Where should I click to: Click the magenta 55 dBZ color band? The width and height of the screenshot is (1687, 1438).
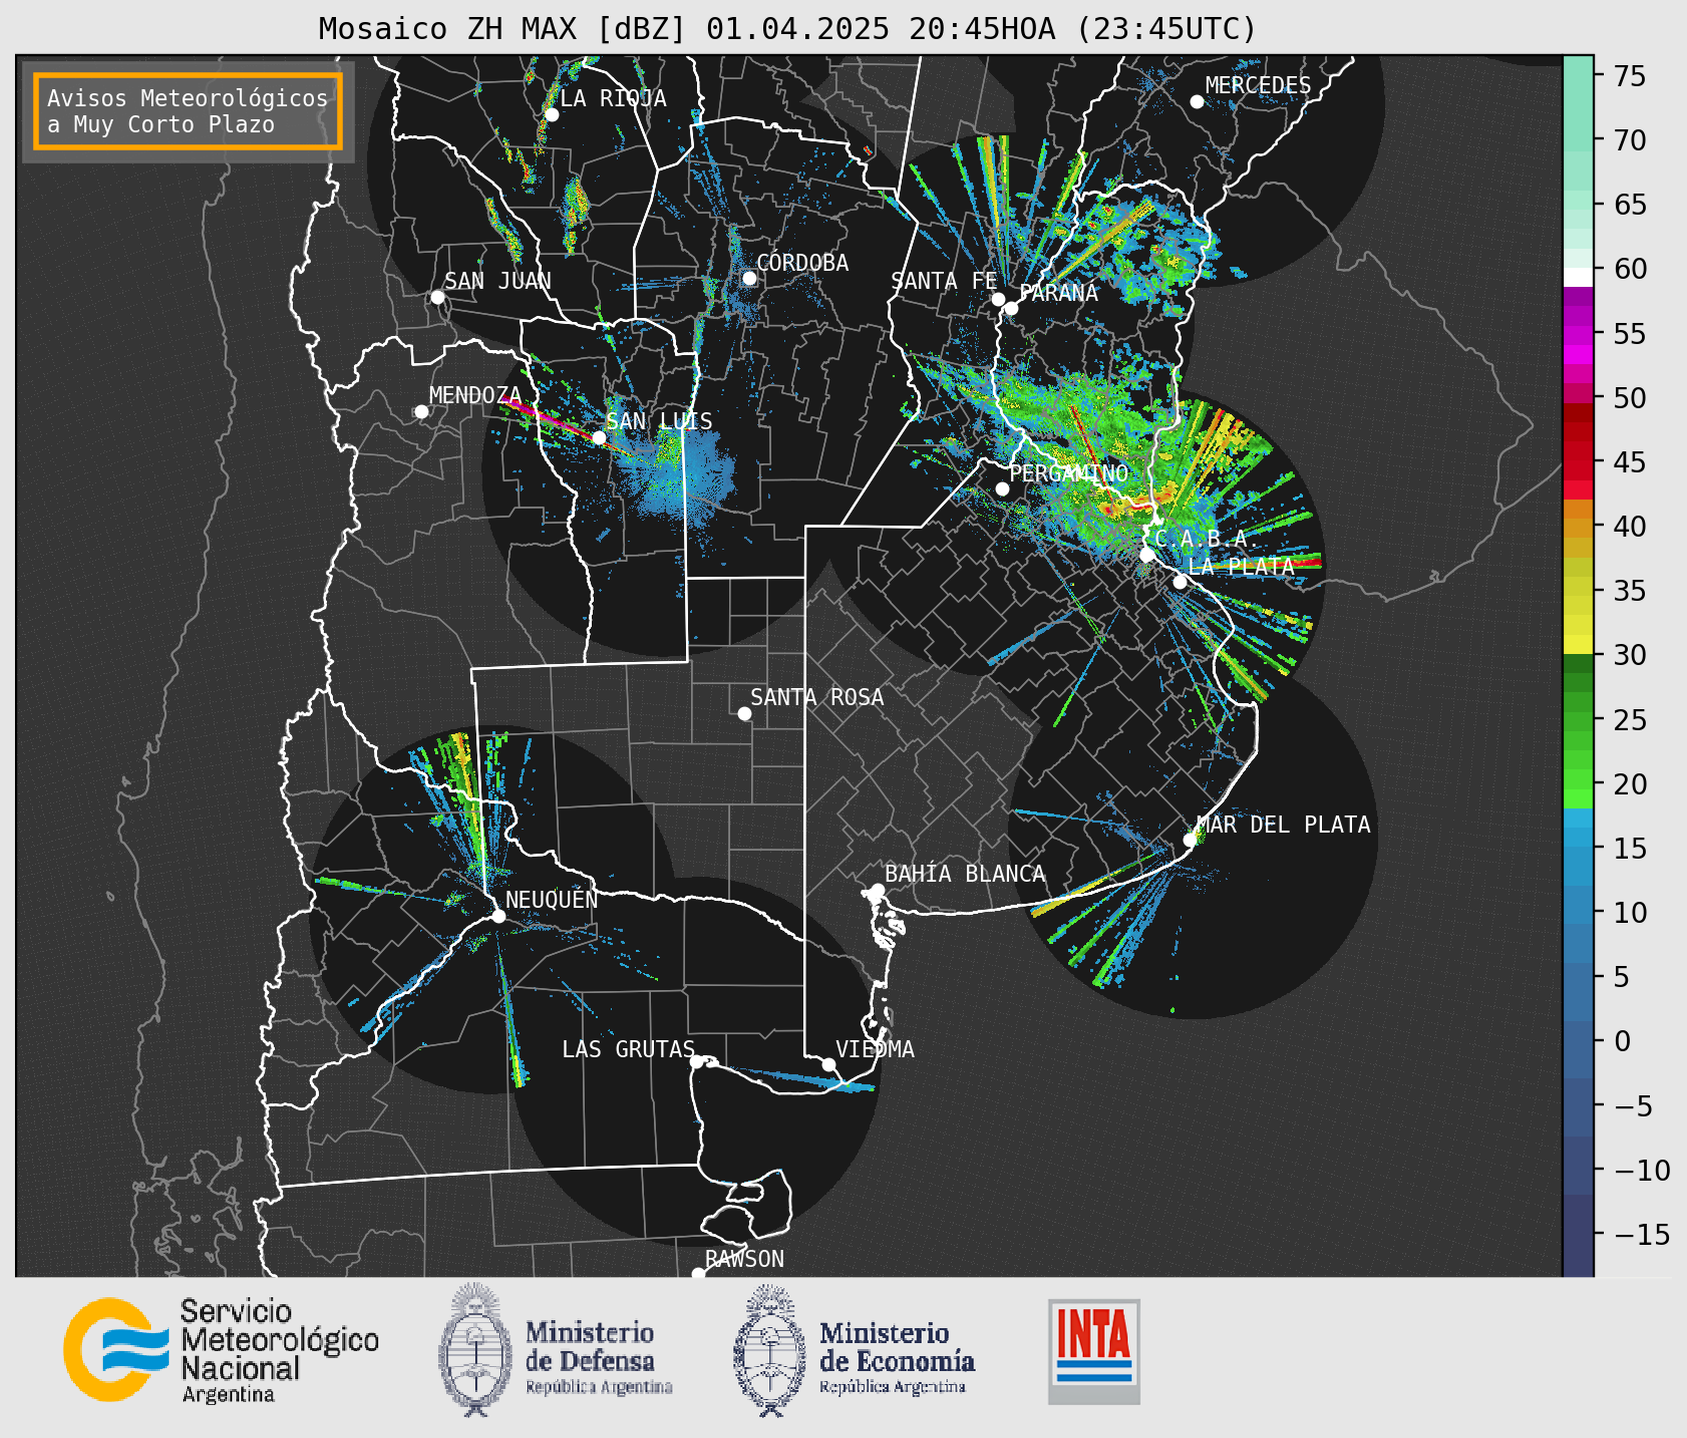pyautogui.click(x=1578, y=334)
